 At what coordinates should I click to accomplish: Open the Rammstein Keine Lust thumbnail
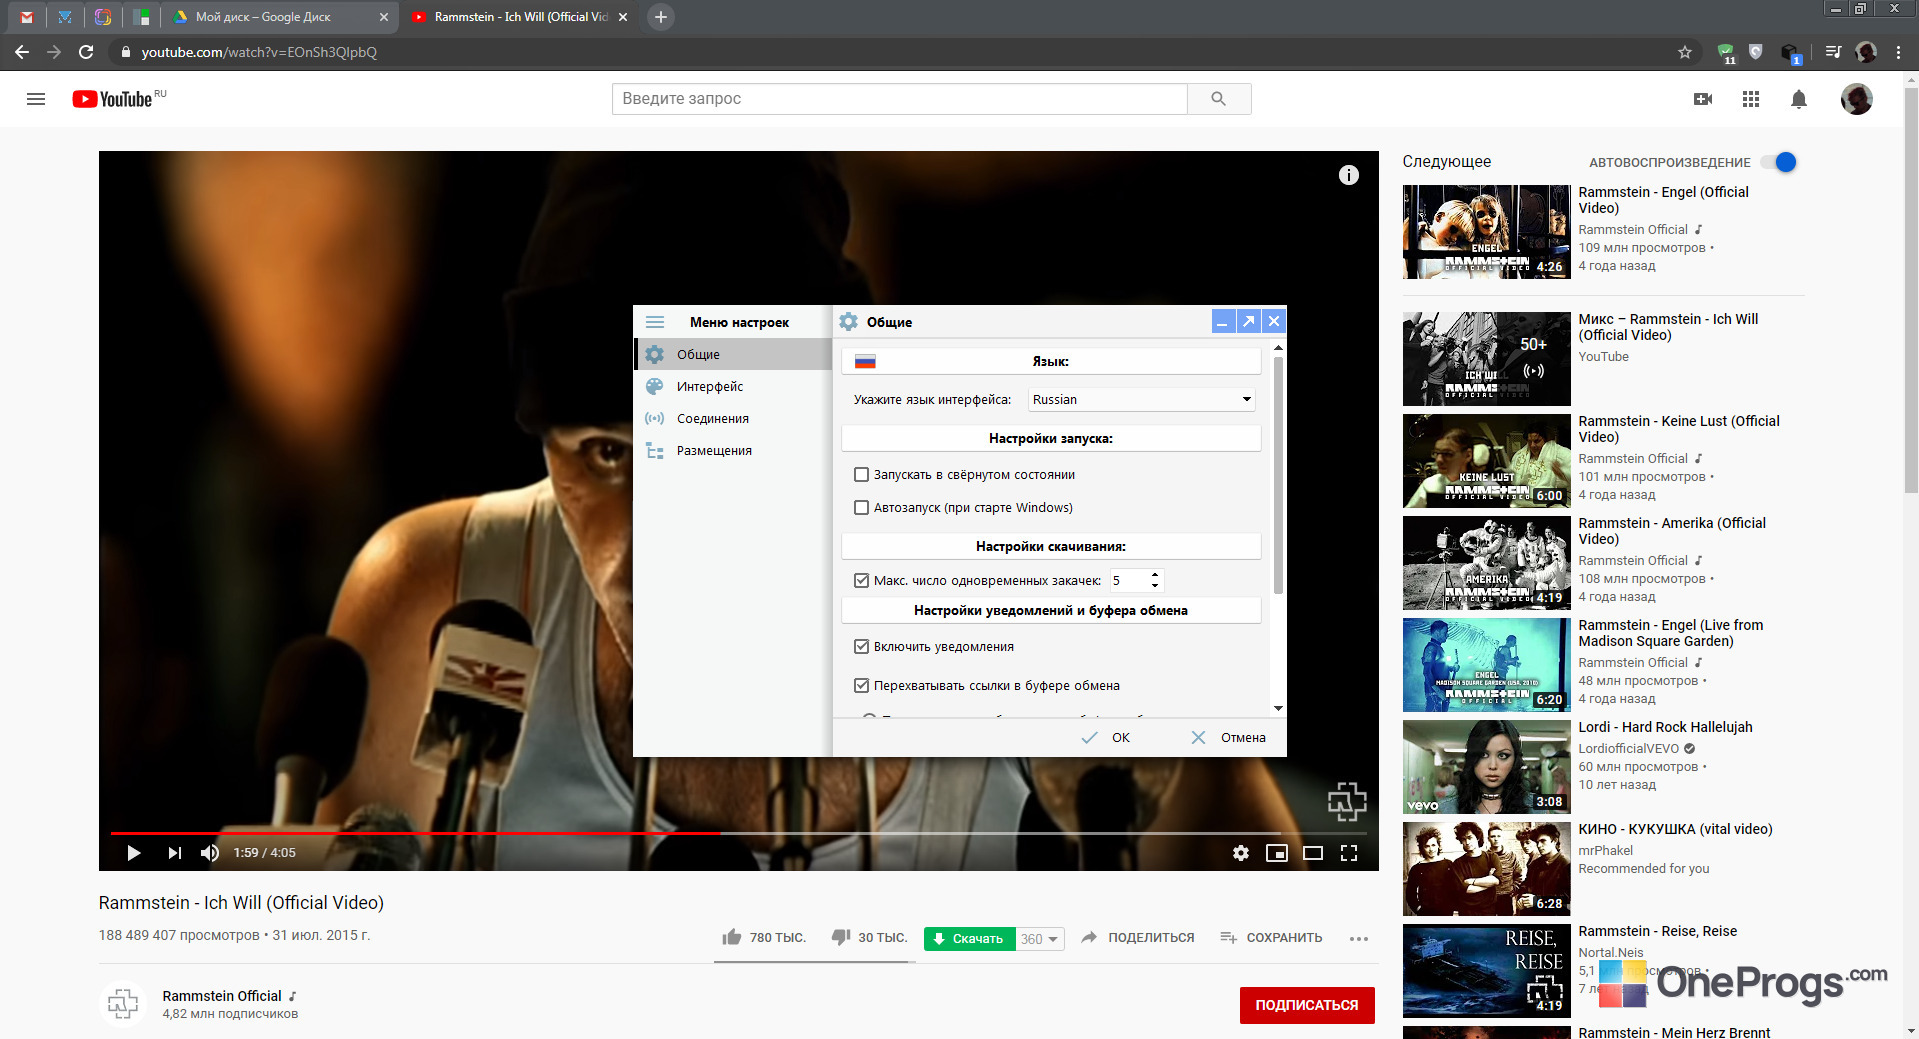pos(1486,461)
